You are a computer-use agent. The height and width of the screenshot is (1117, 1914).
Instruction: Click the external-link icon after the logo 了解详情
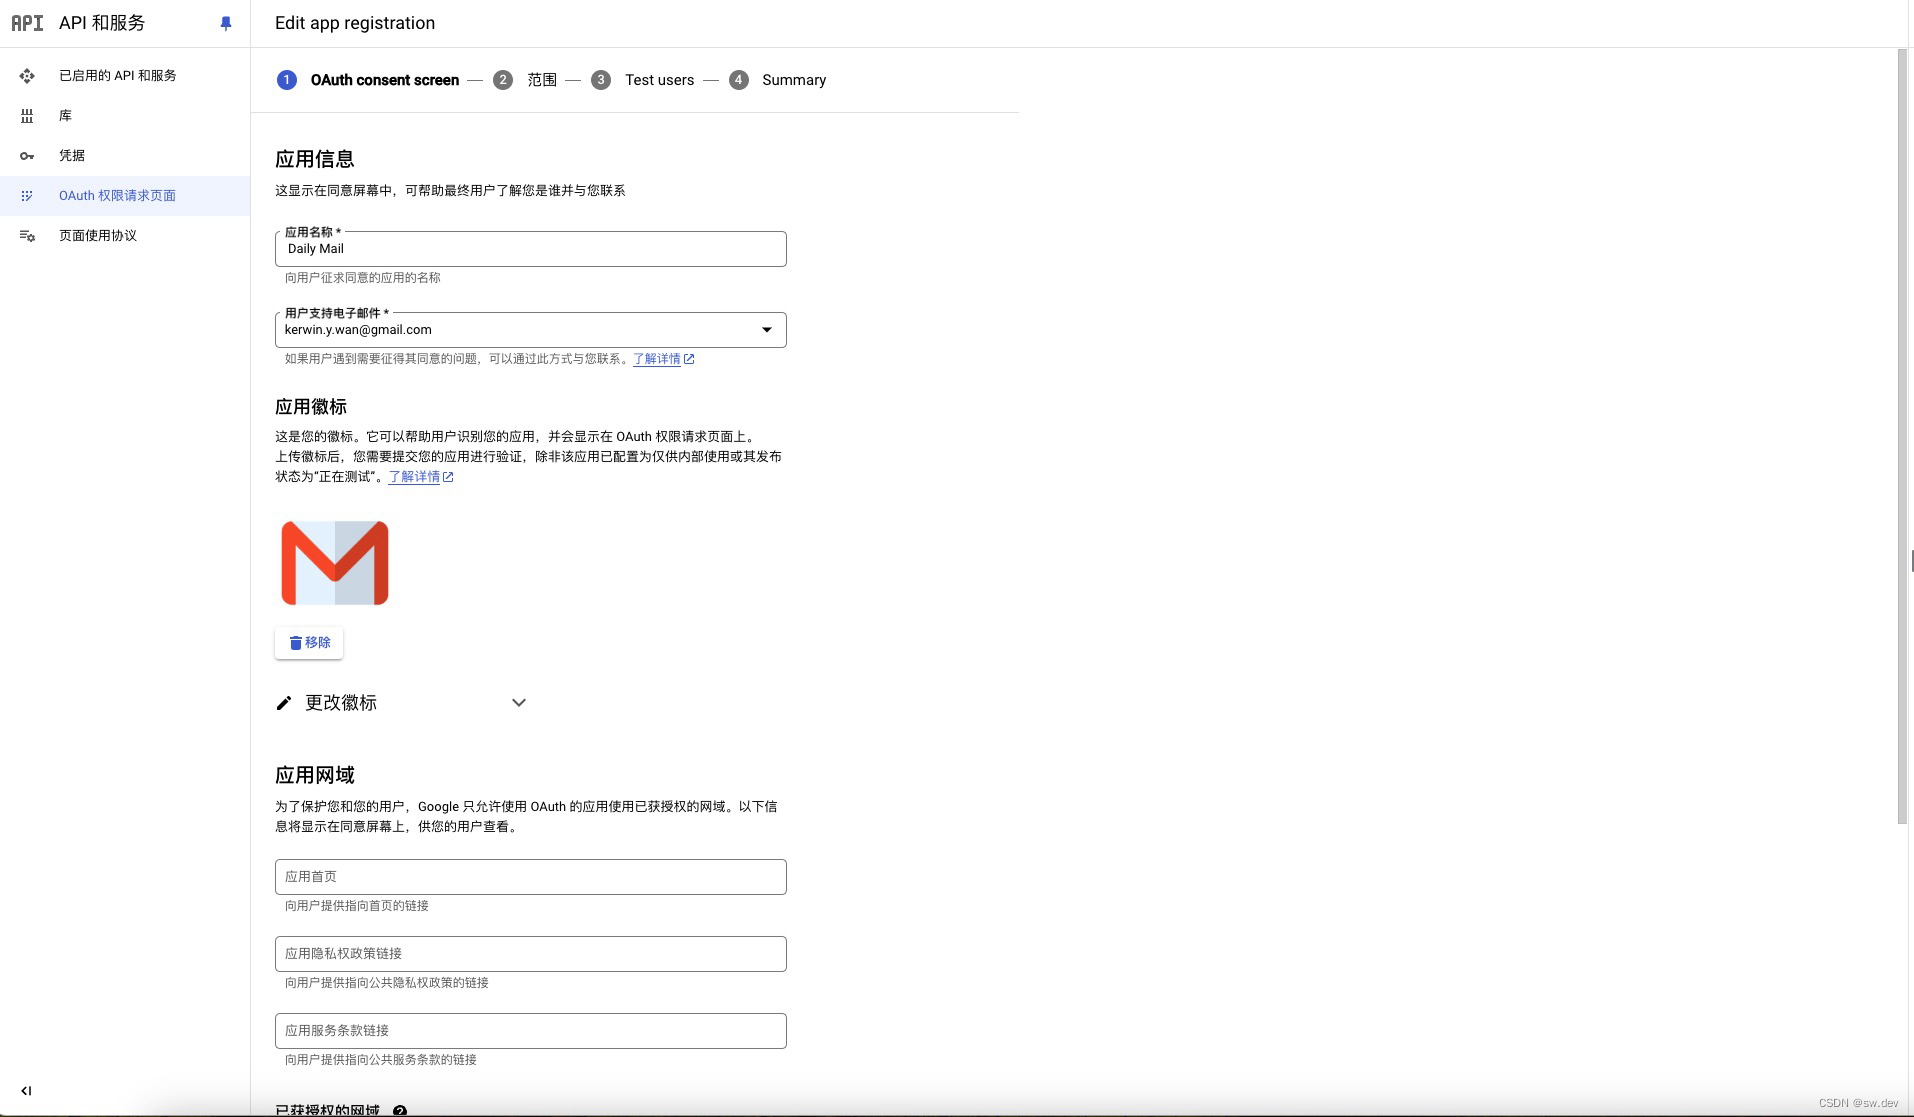pyautogui.click(x=448, y=477)
